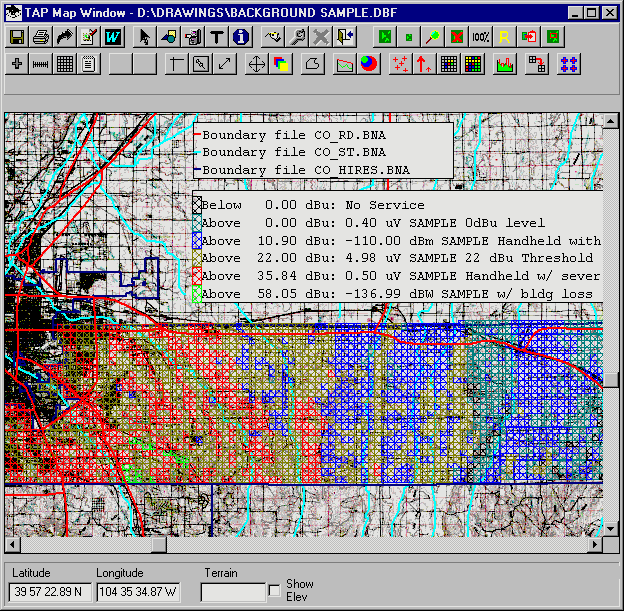
Task: Click the 100% zoom button
Action: pyautogui.click(x=480, y=37)
